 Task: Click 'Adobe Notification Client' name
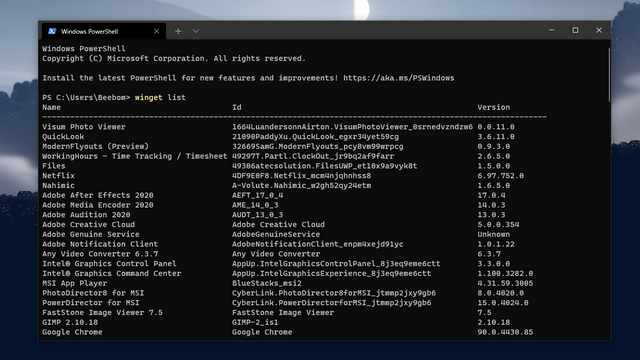coord(100,244)
